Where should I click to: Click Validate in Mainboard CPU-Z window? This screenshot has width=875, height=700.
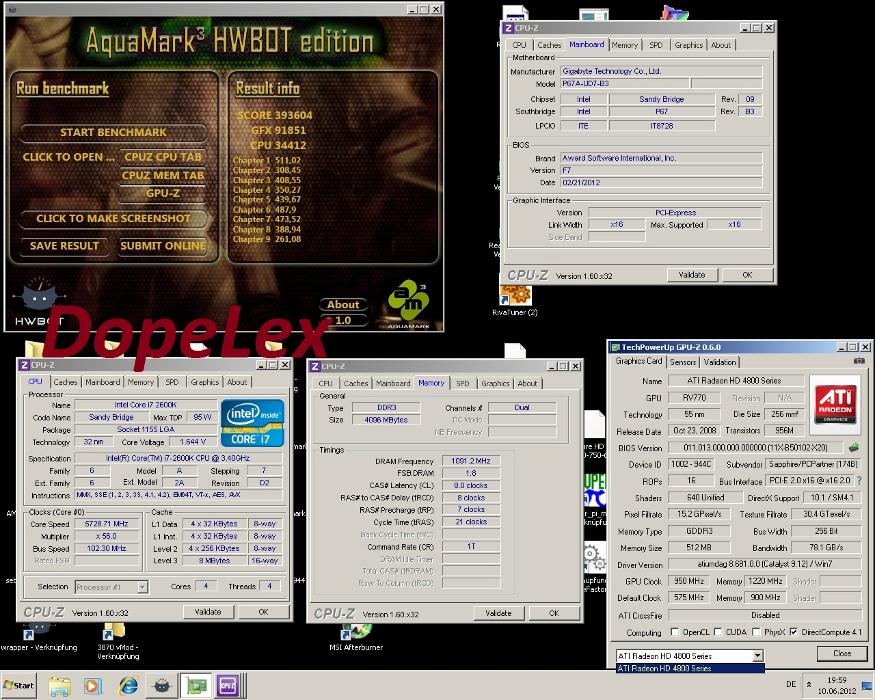click(x=692, y=275)
